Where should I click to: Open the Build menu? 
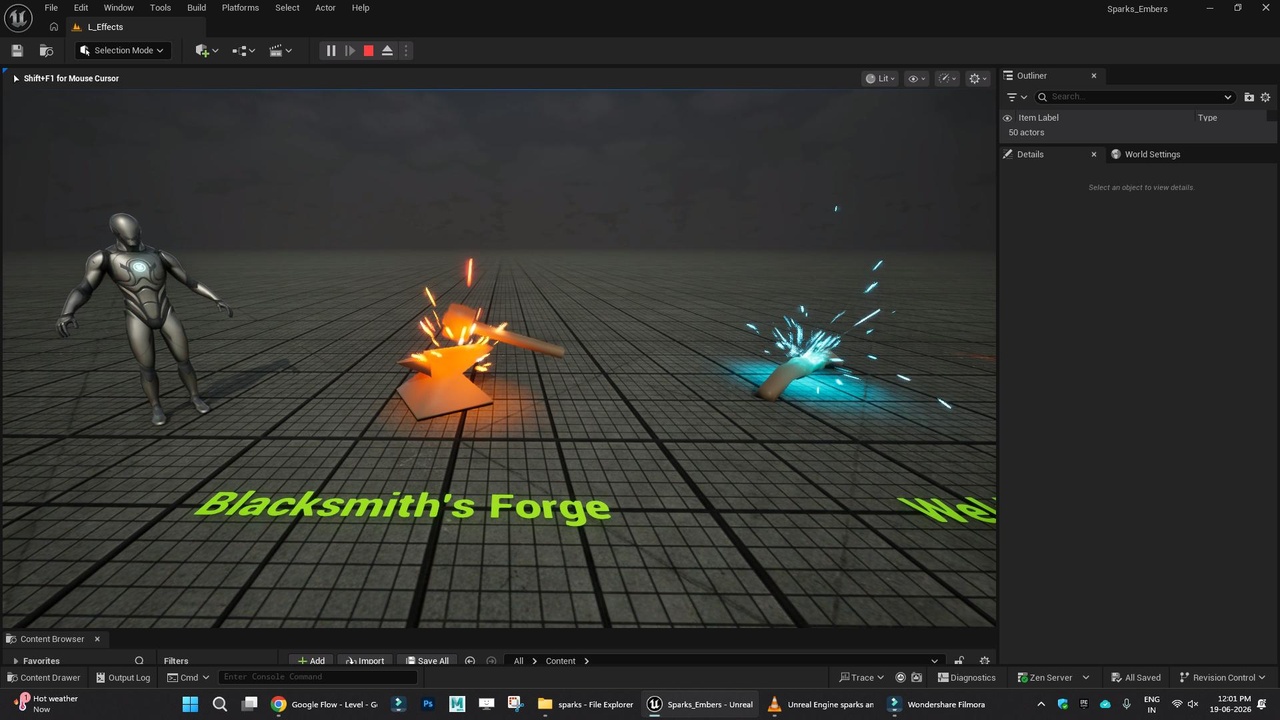point(196,8)
